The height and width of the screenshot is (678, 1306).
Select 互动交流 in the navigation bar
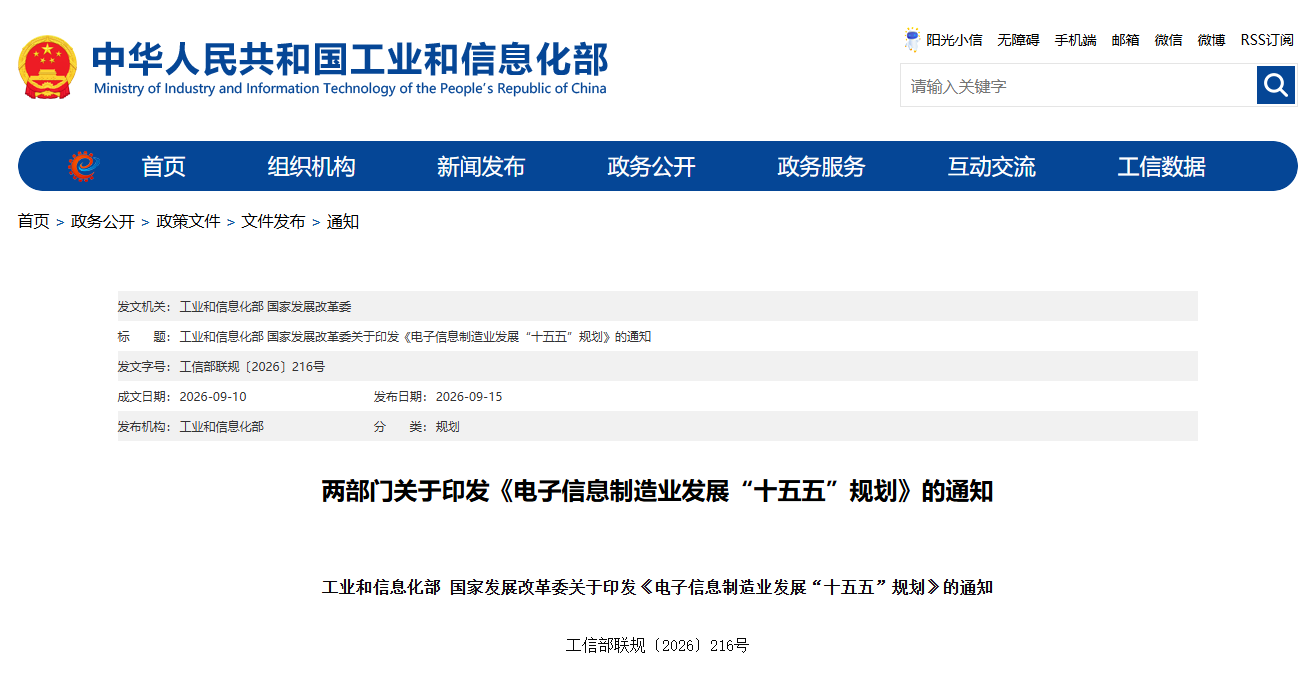[x=991, y=167]
